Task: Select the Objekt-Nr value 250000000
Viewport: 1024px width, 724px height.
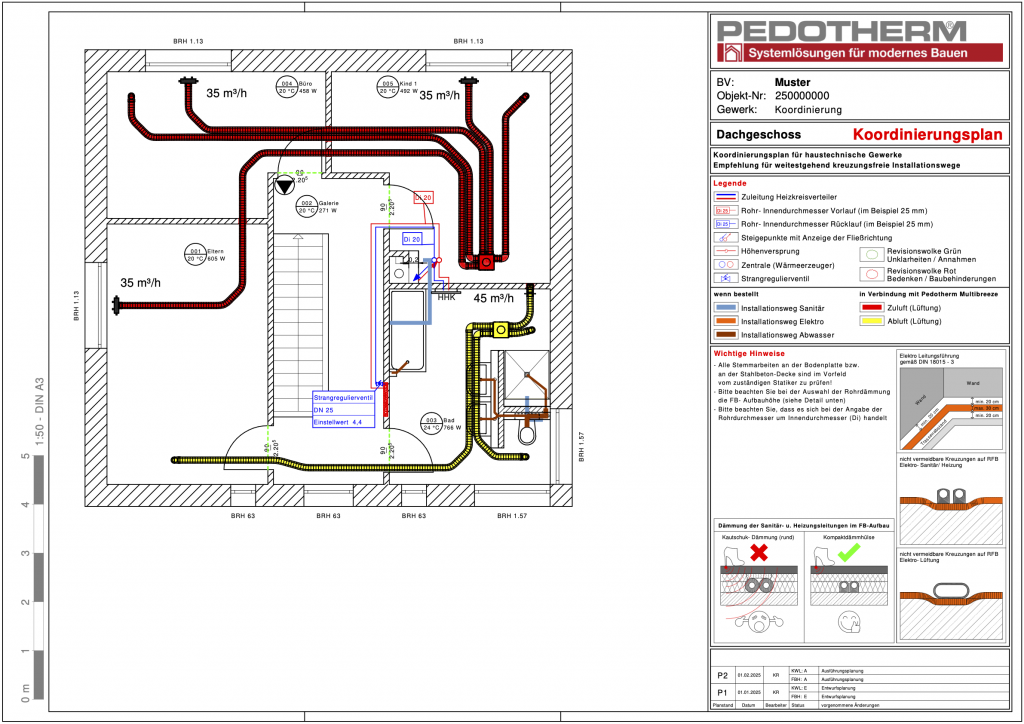Action: 802,95
